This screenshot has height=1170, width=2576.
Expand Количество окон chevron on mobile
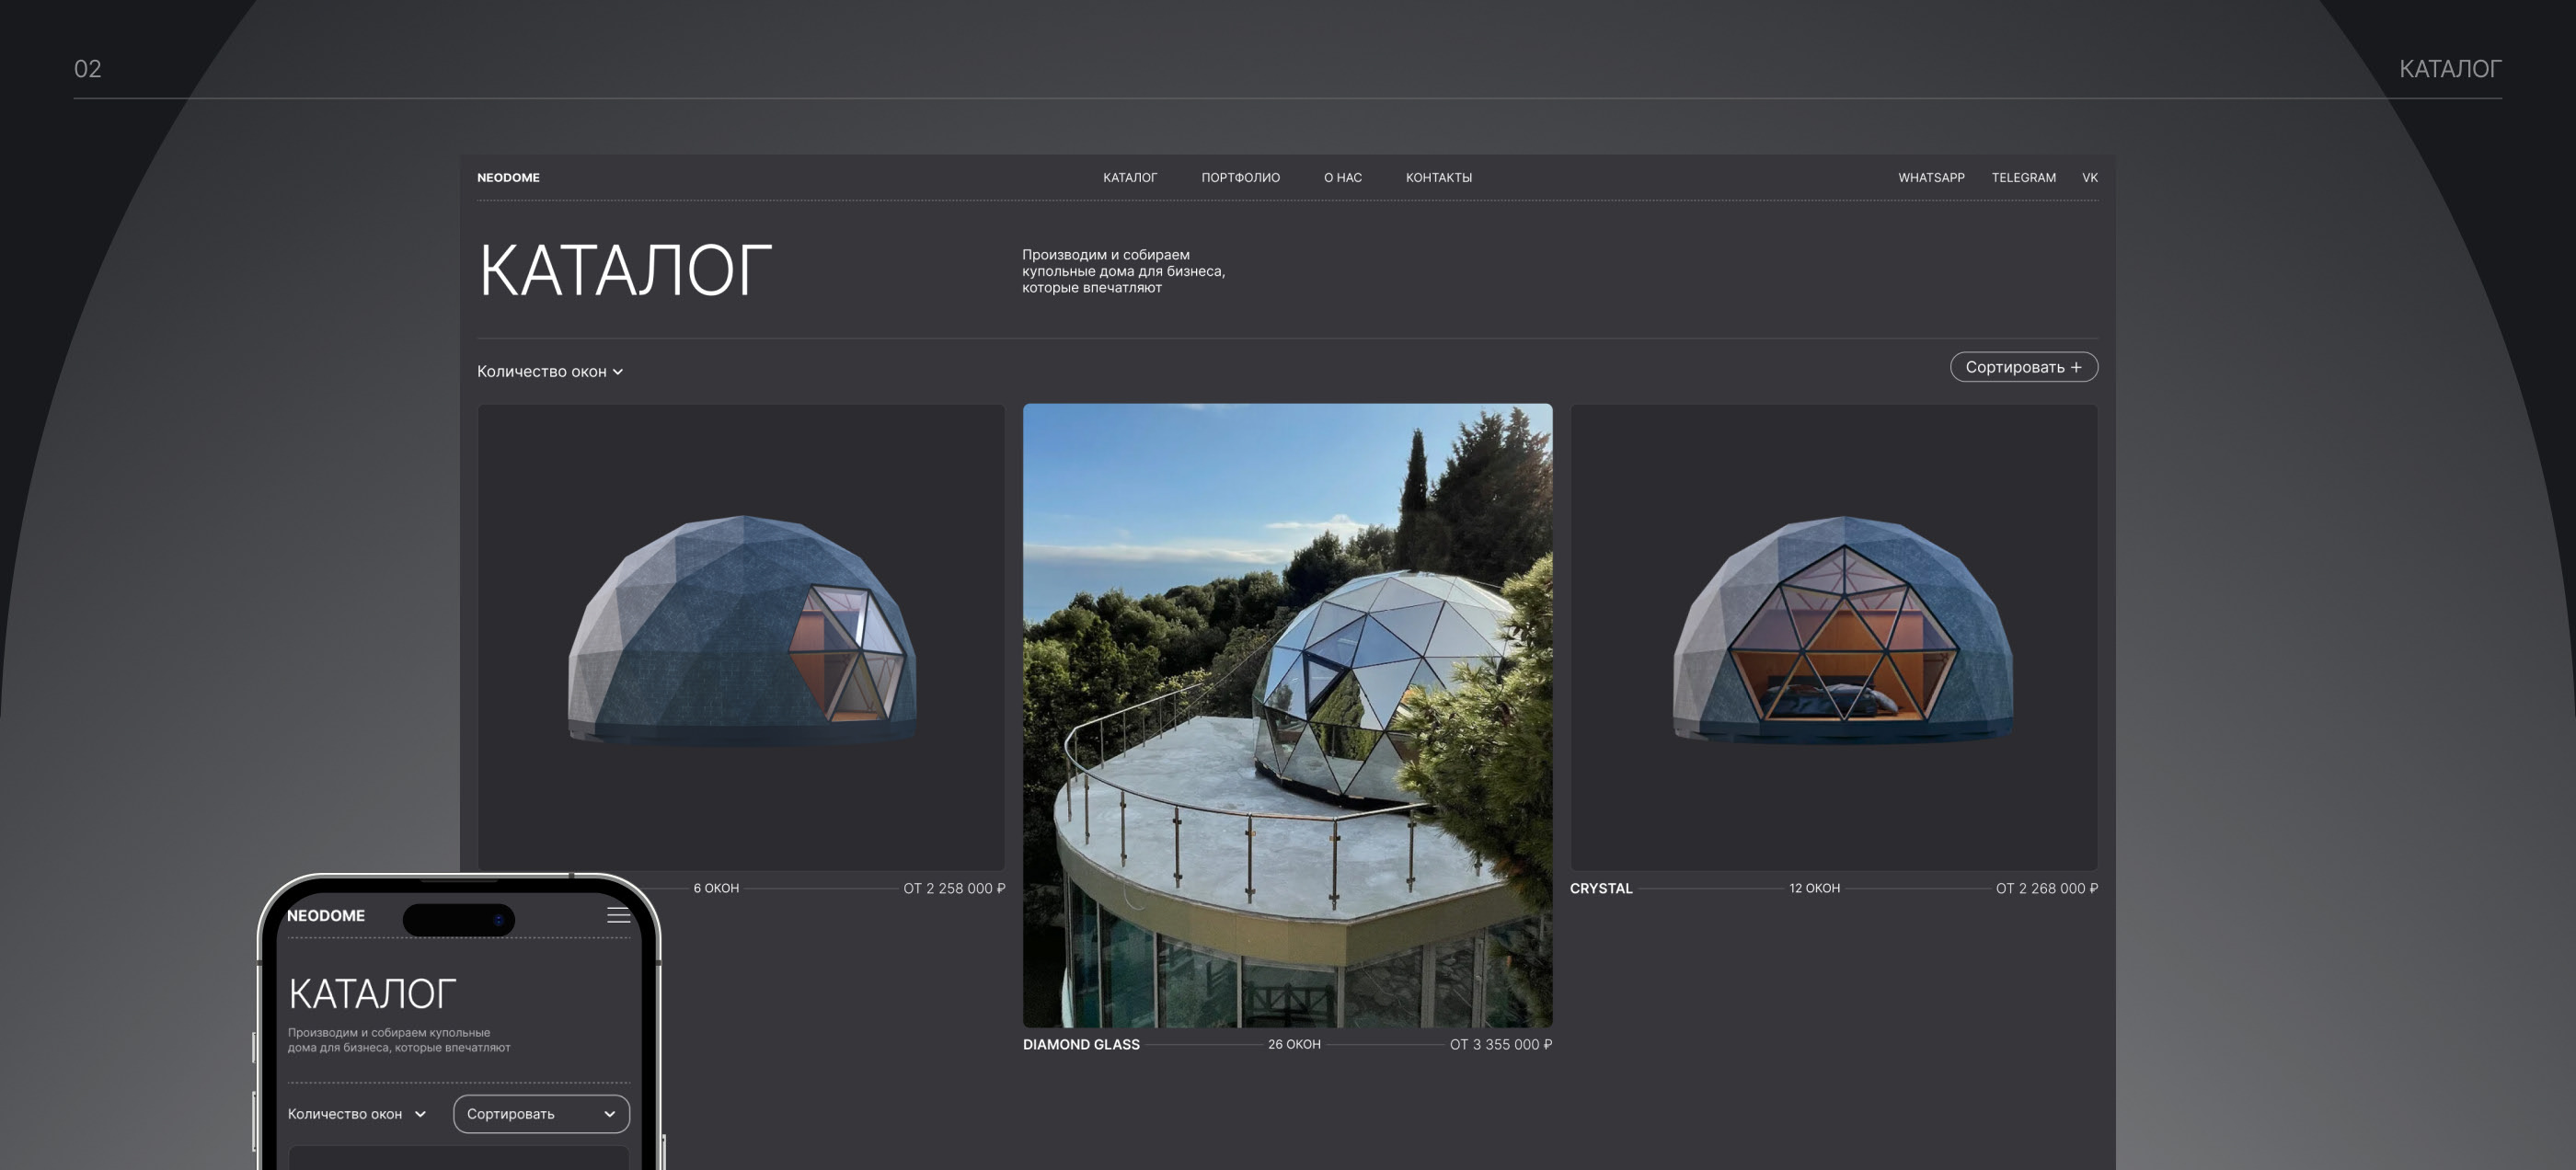click(420, 1114)
